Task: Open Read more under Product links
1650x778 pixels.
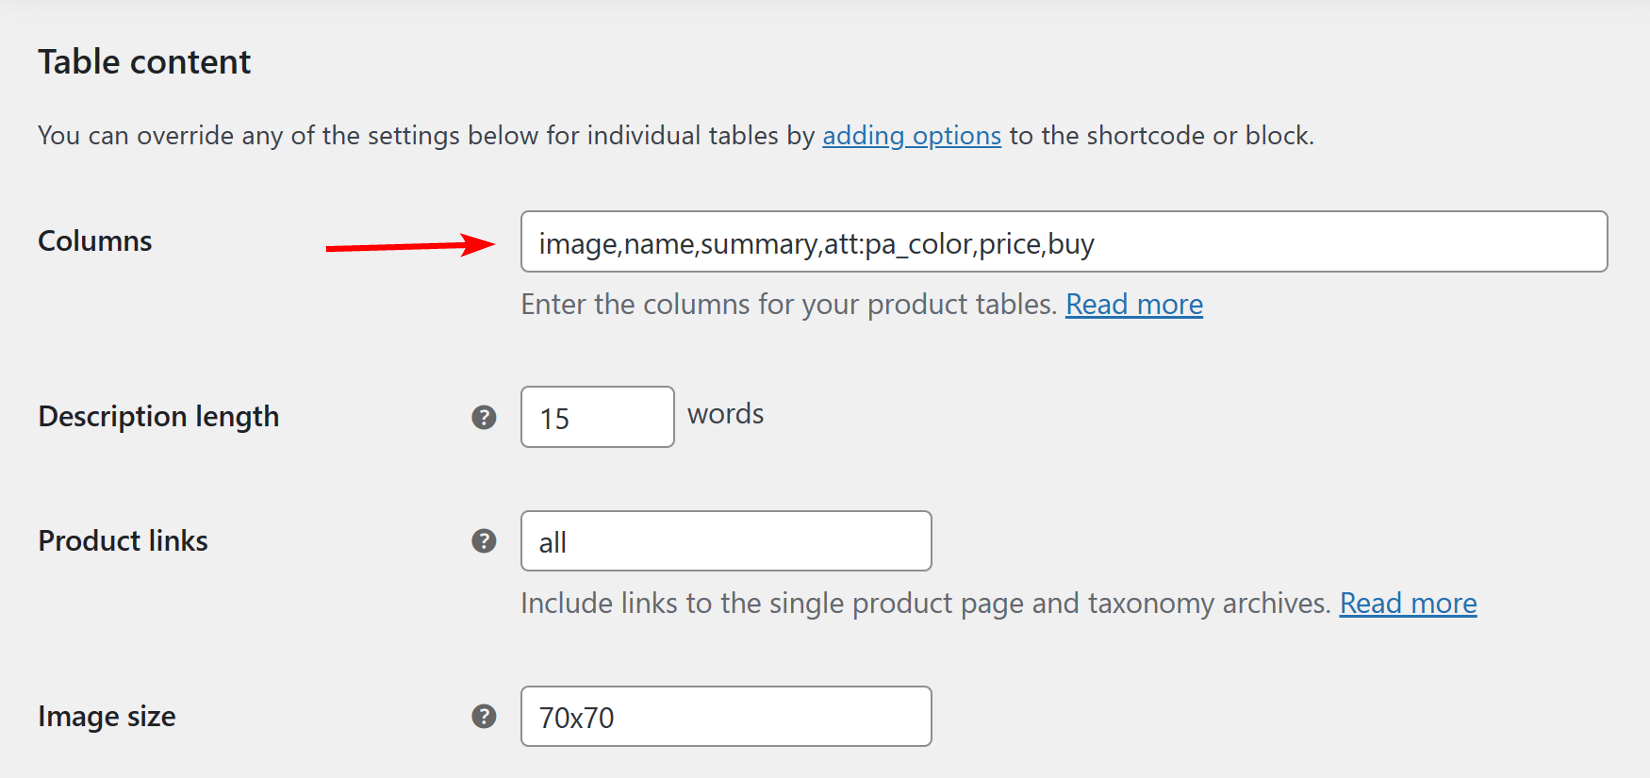Action: (1408, 603)
